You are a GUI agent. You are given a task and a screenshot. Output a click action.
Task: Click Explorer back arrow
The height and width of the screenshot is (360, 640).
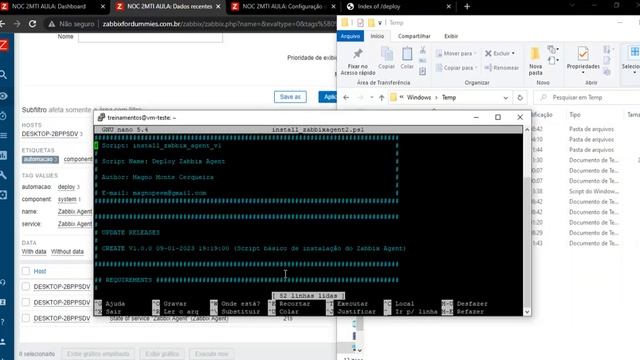coord(346,98)
